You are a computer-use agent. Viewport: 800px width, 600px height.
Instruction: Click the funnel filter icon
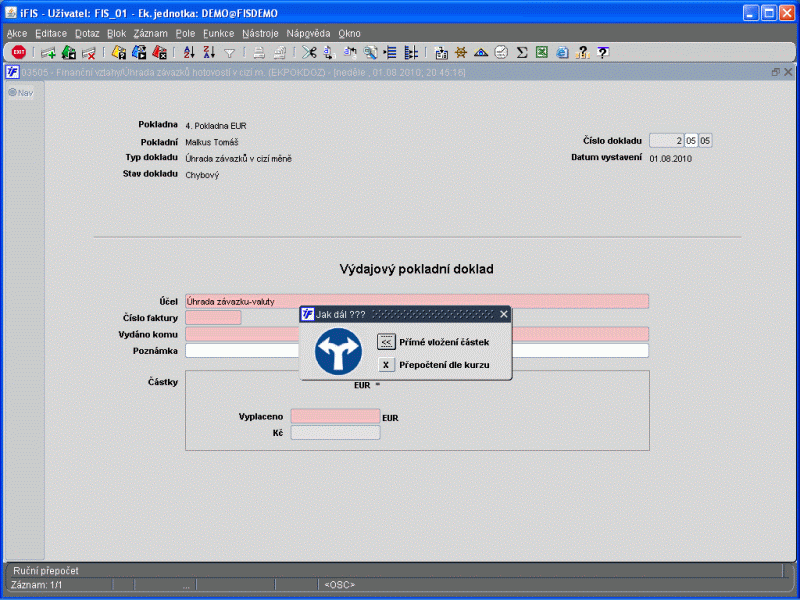tap(229, 52)
